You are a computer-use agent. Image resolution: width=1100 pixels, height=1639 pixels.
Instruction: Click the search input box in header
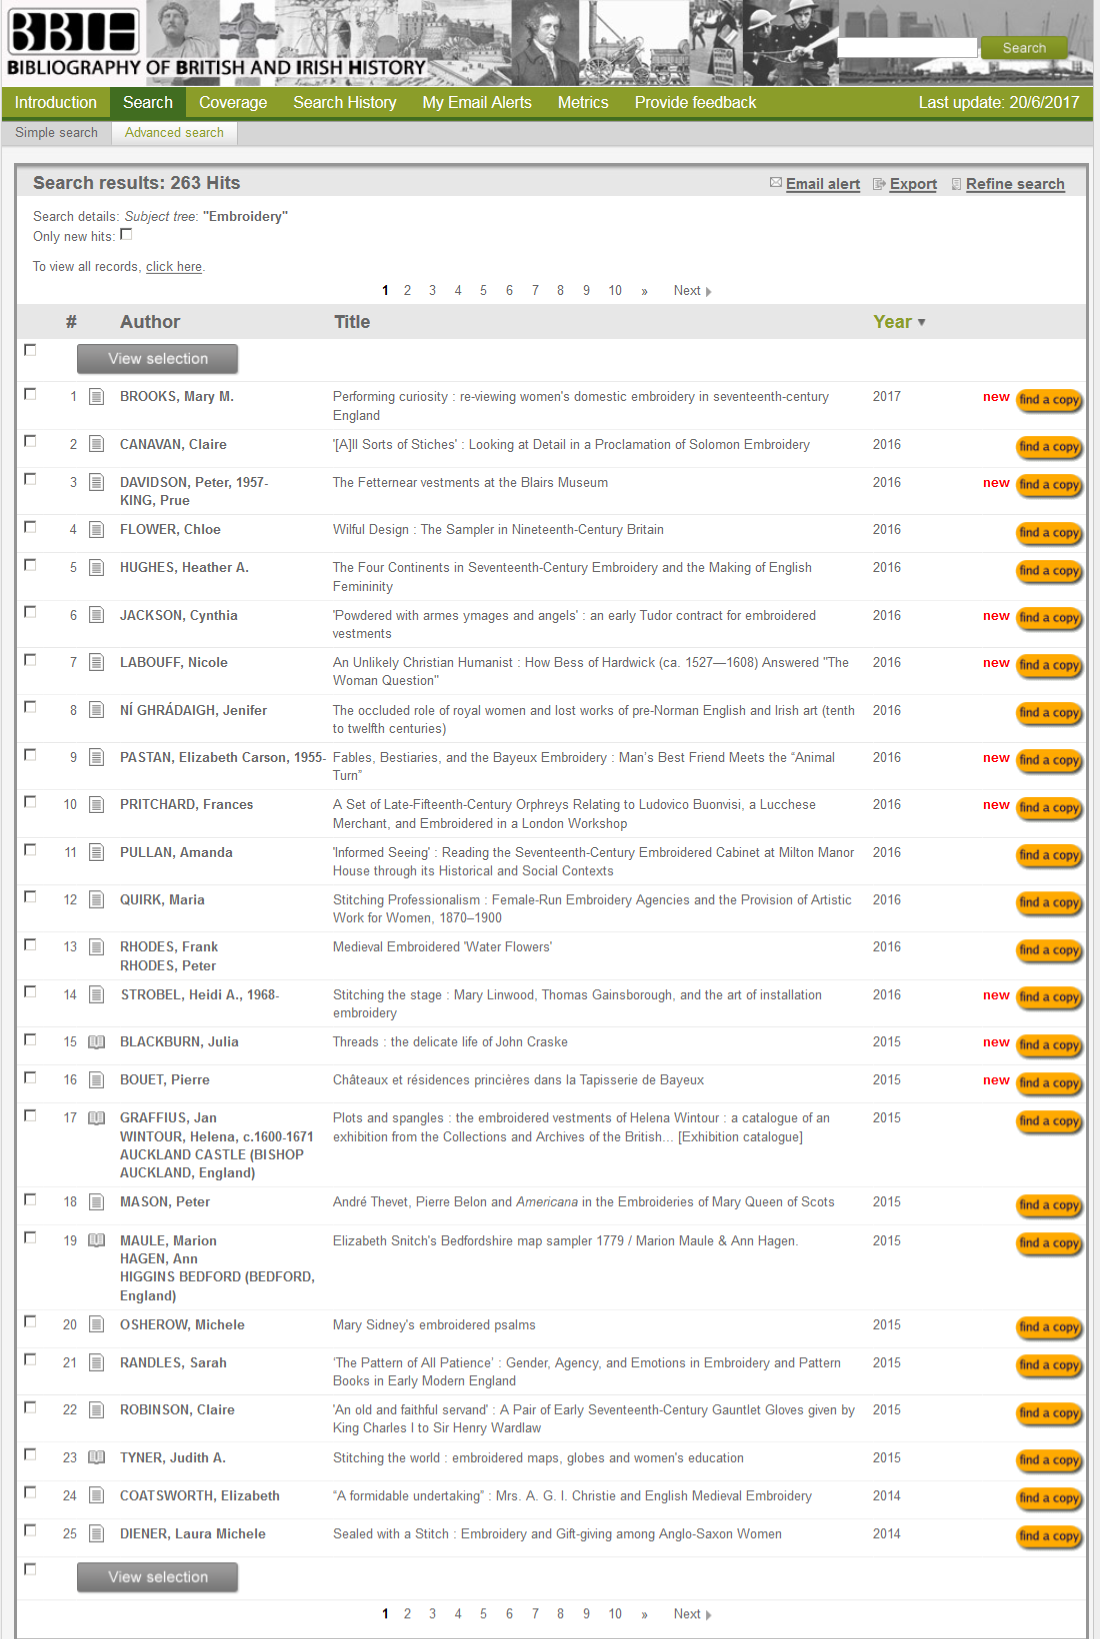coord(906,48)
